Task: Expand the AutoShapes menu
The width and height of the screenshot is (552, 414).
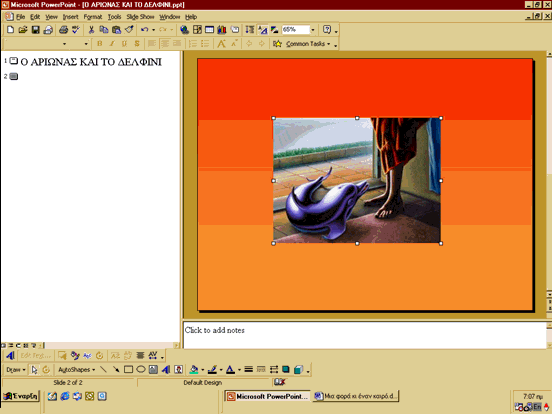Action: 76,370
